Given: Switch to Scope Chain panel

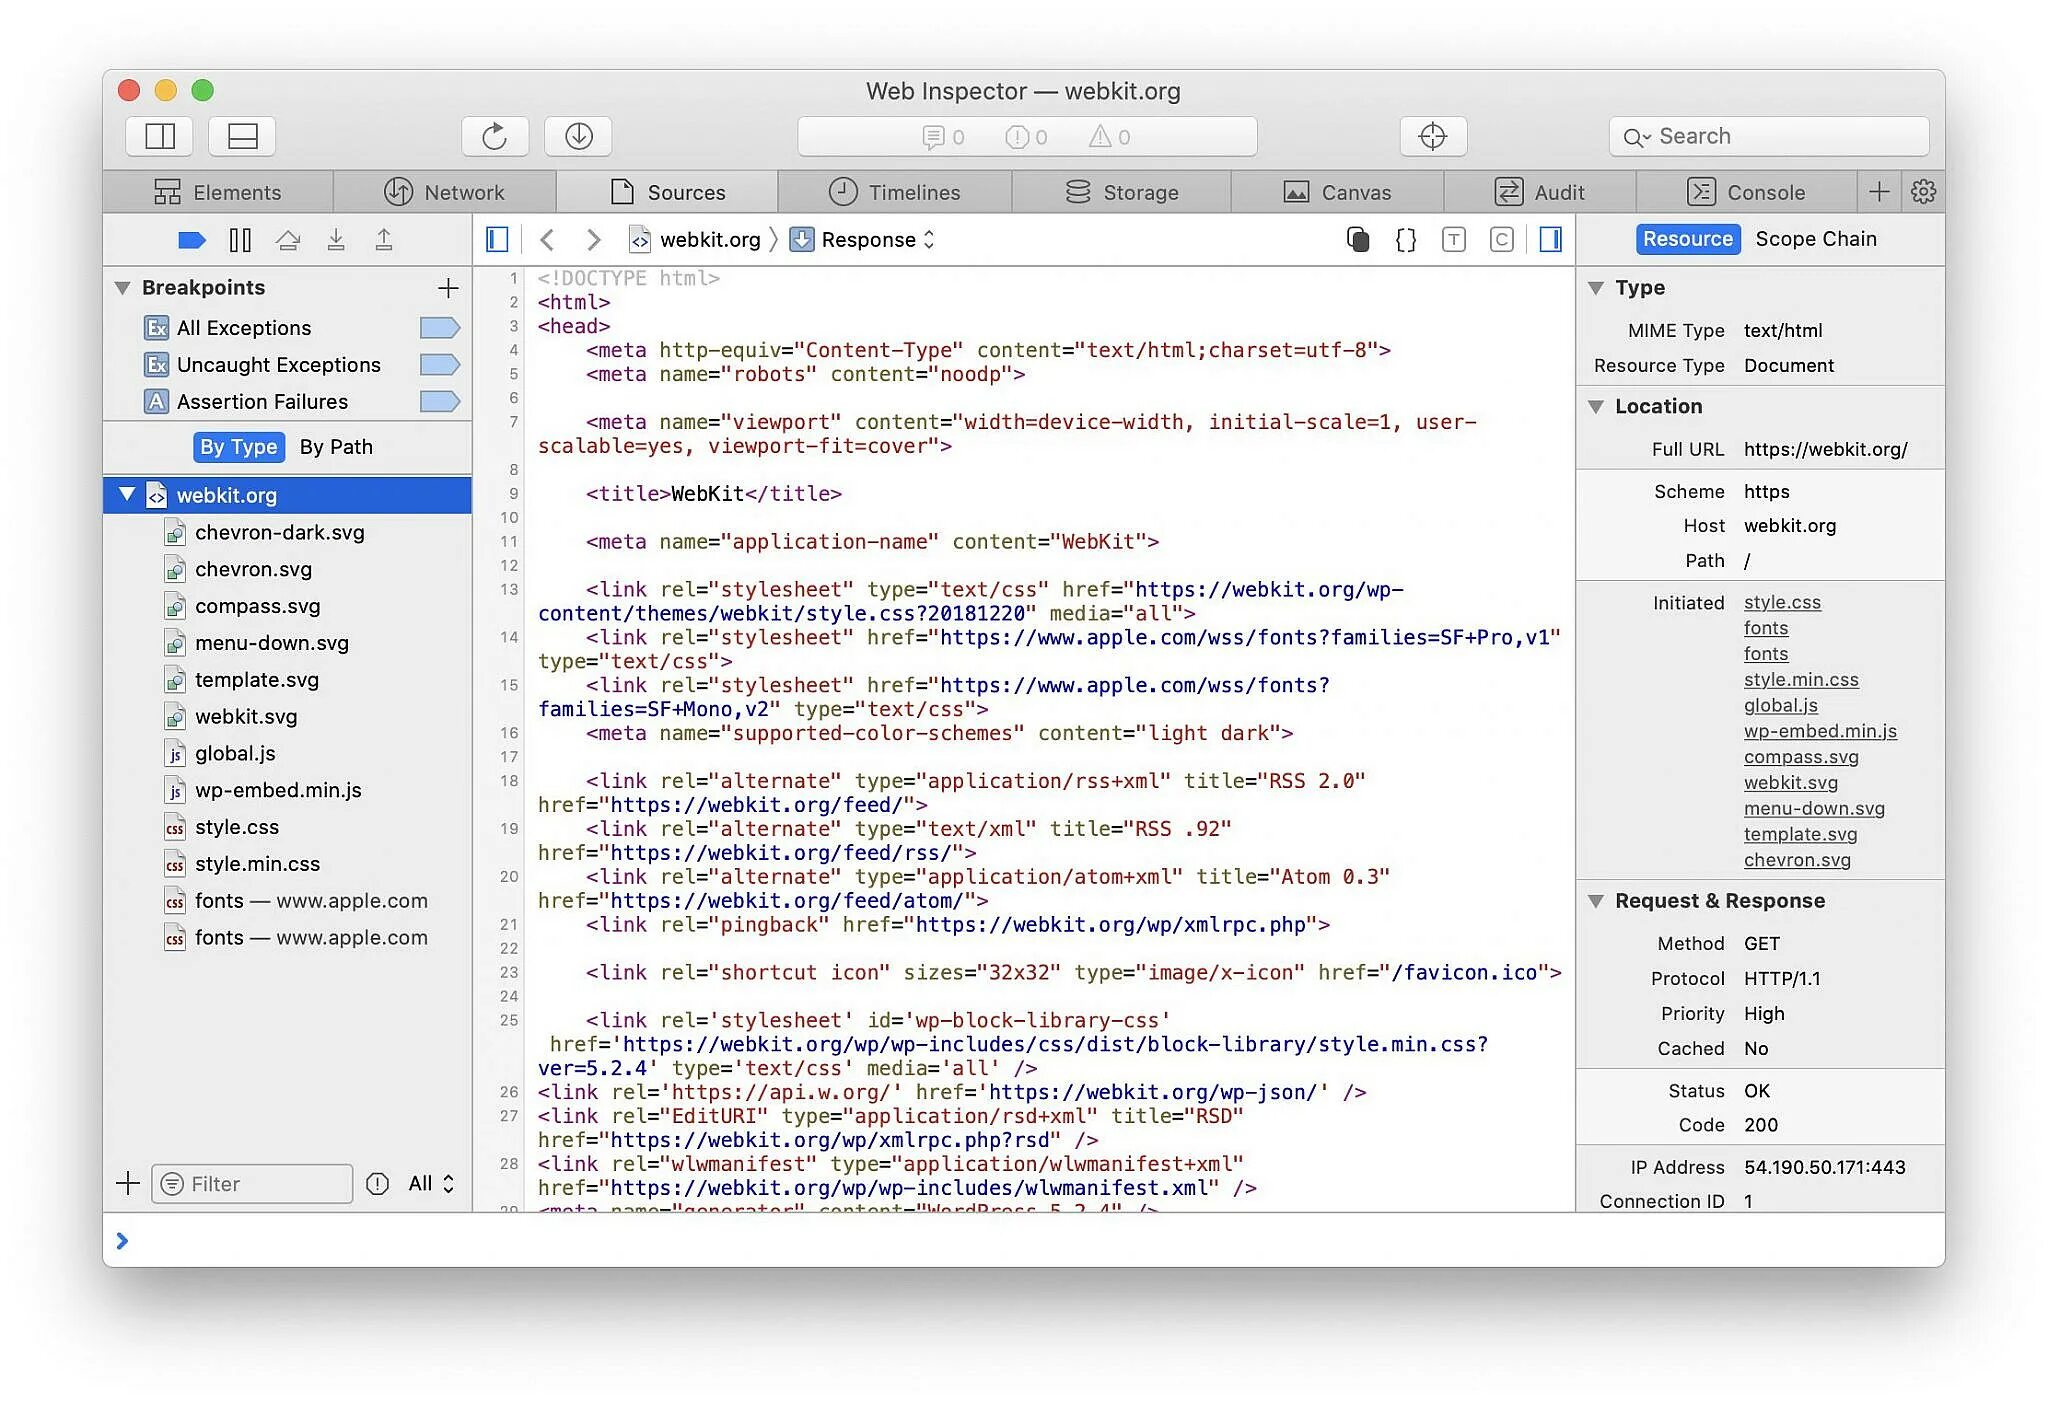Looking at the screenshot, I should coord(1816,239).
